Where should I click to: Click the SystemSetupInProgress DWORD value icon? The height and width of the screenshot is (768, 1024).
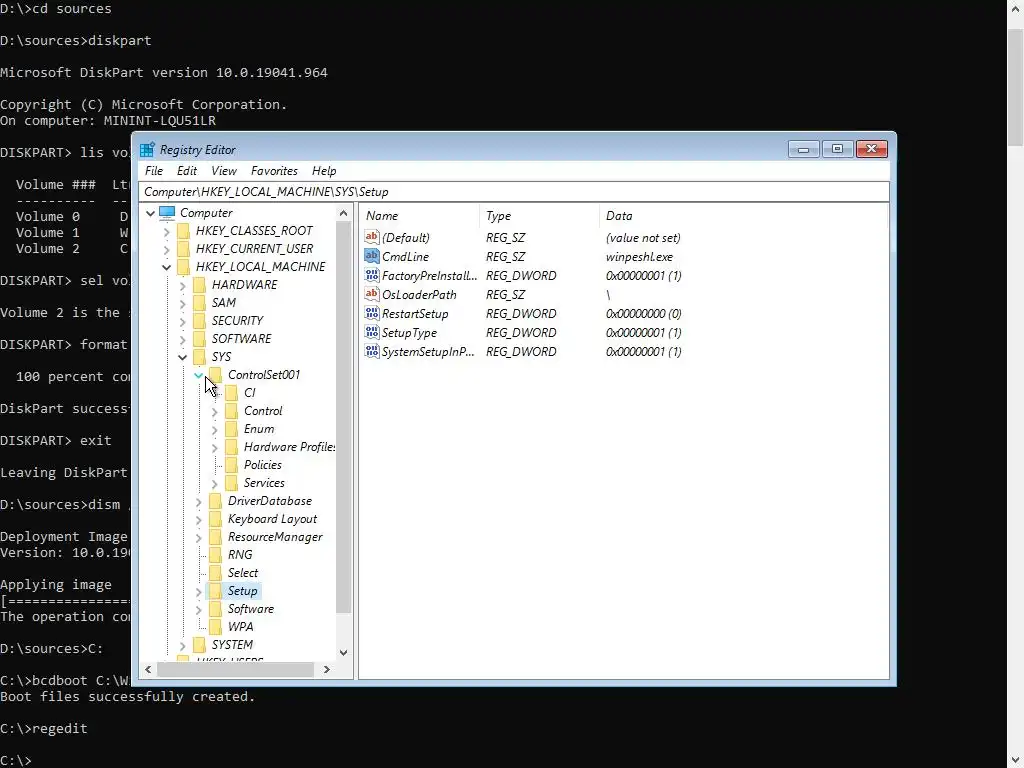click(x=372, y=351)
